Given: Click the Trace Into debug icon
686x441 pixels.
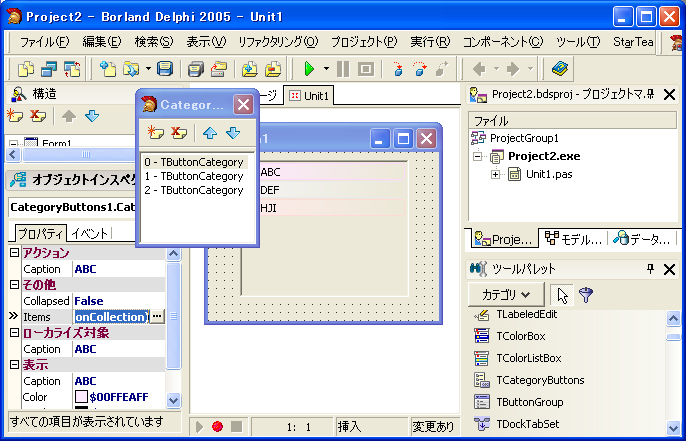Looking at the screenshot, I should coord(397,69).
